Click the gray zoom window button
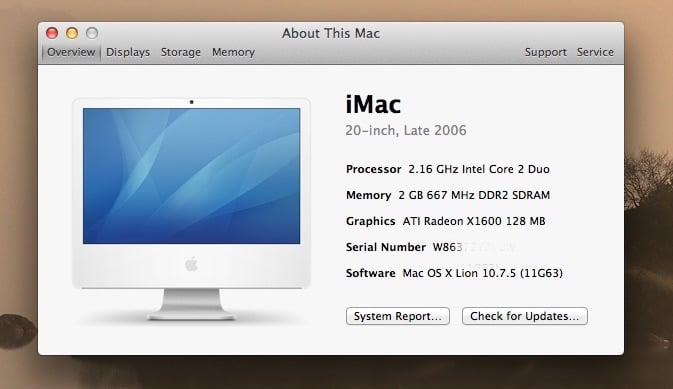 coord(92,33)
